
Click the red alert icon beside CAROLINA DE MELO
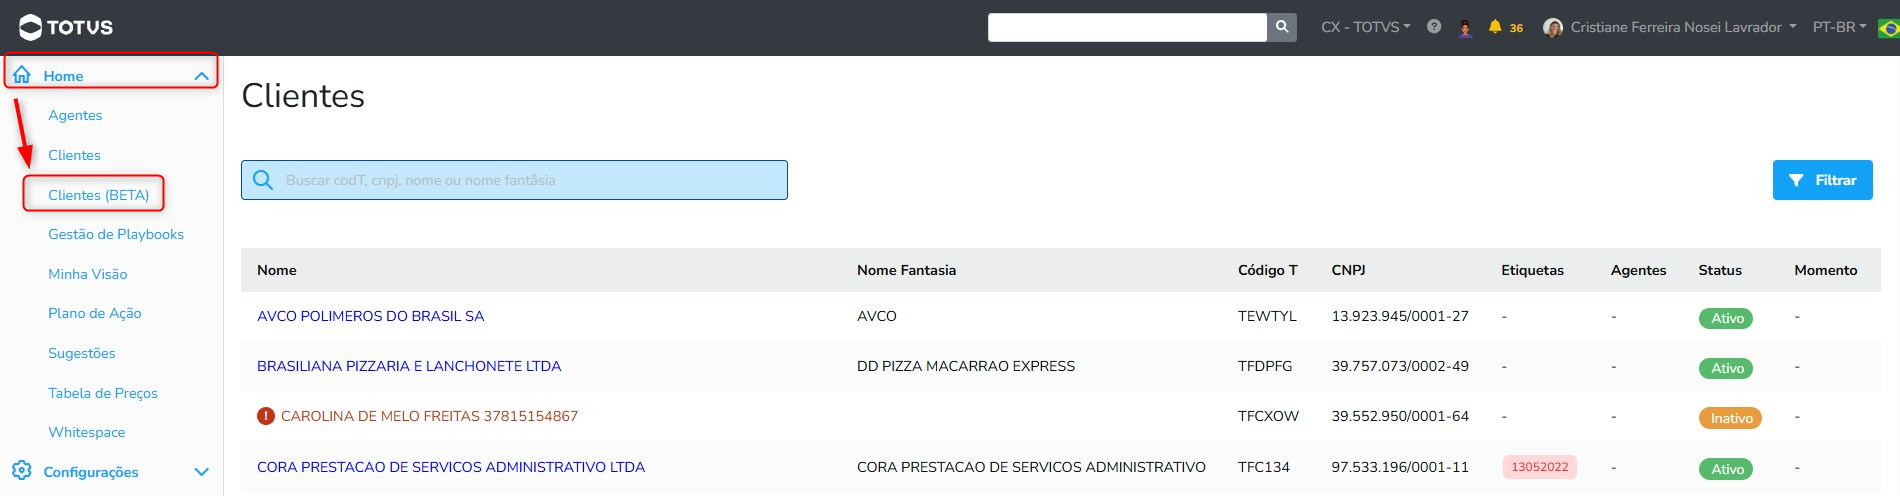click(x=266, y=416)
